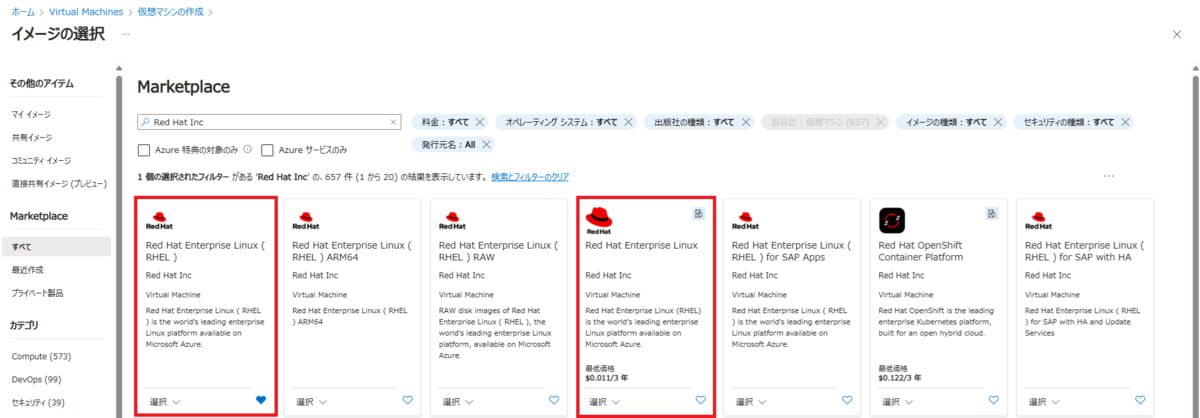
Task: Select すべて under Marketplace sidebar
Action: (56, 246)
